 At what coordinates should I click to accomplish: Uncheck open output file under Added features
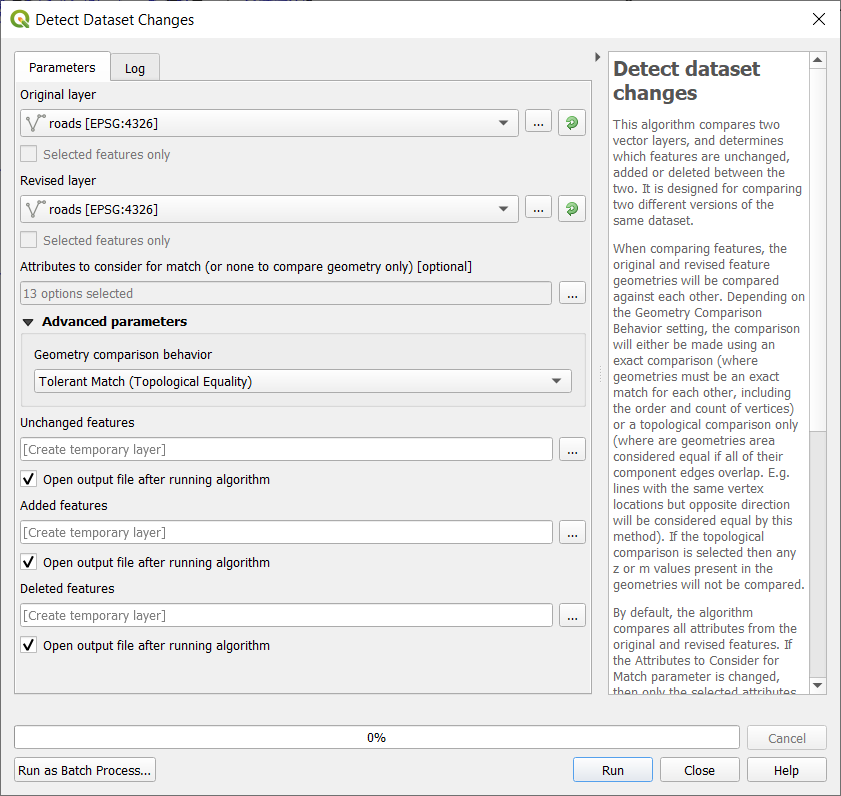tap(29, 563)
